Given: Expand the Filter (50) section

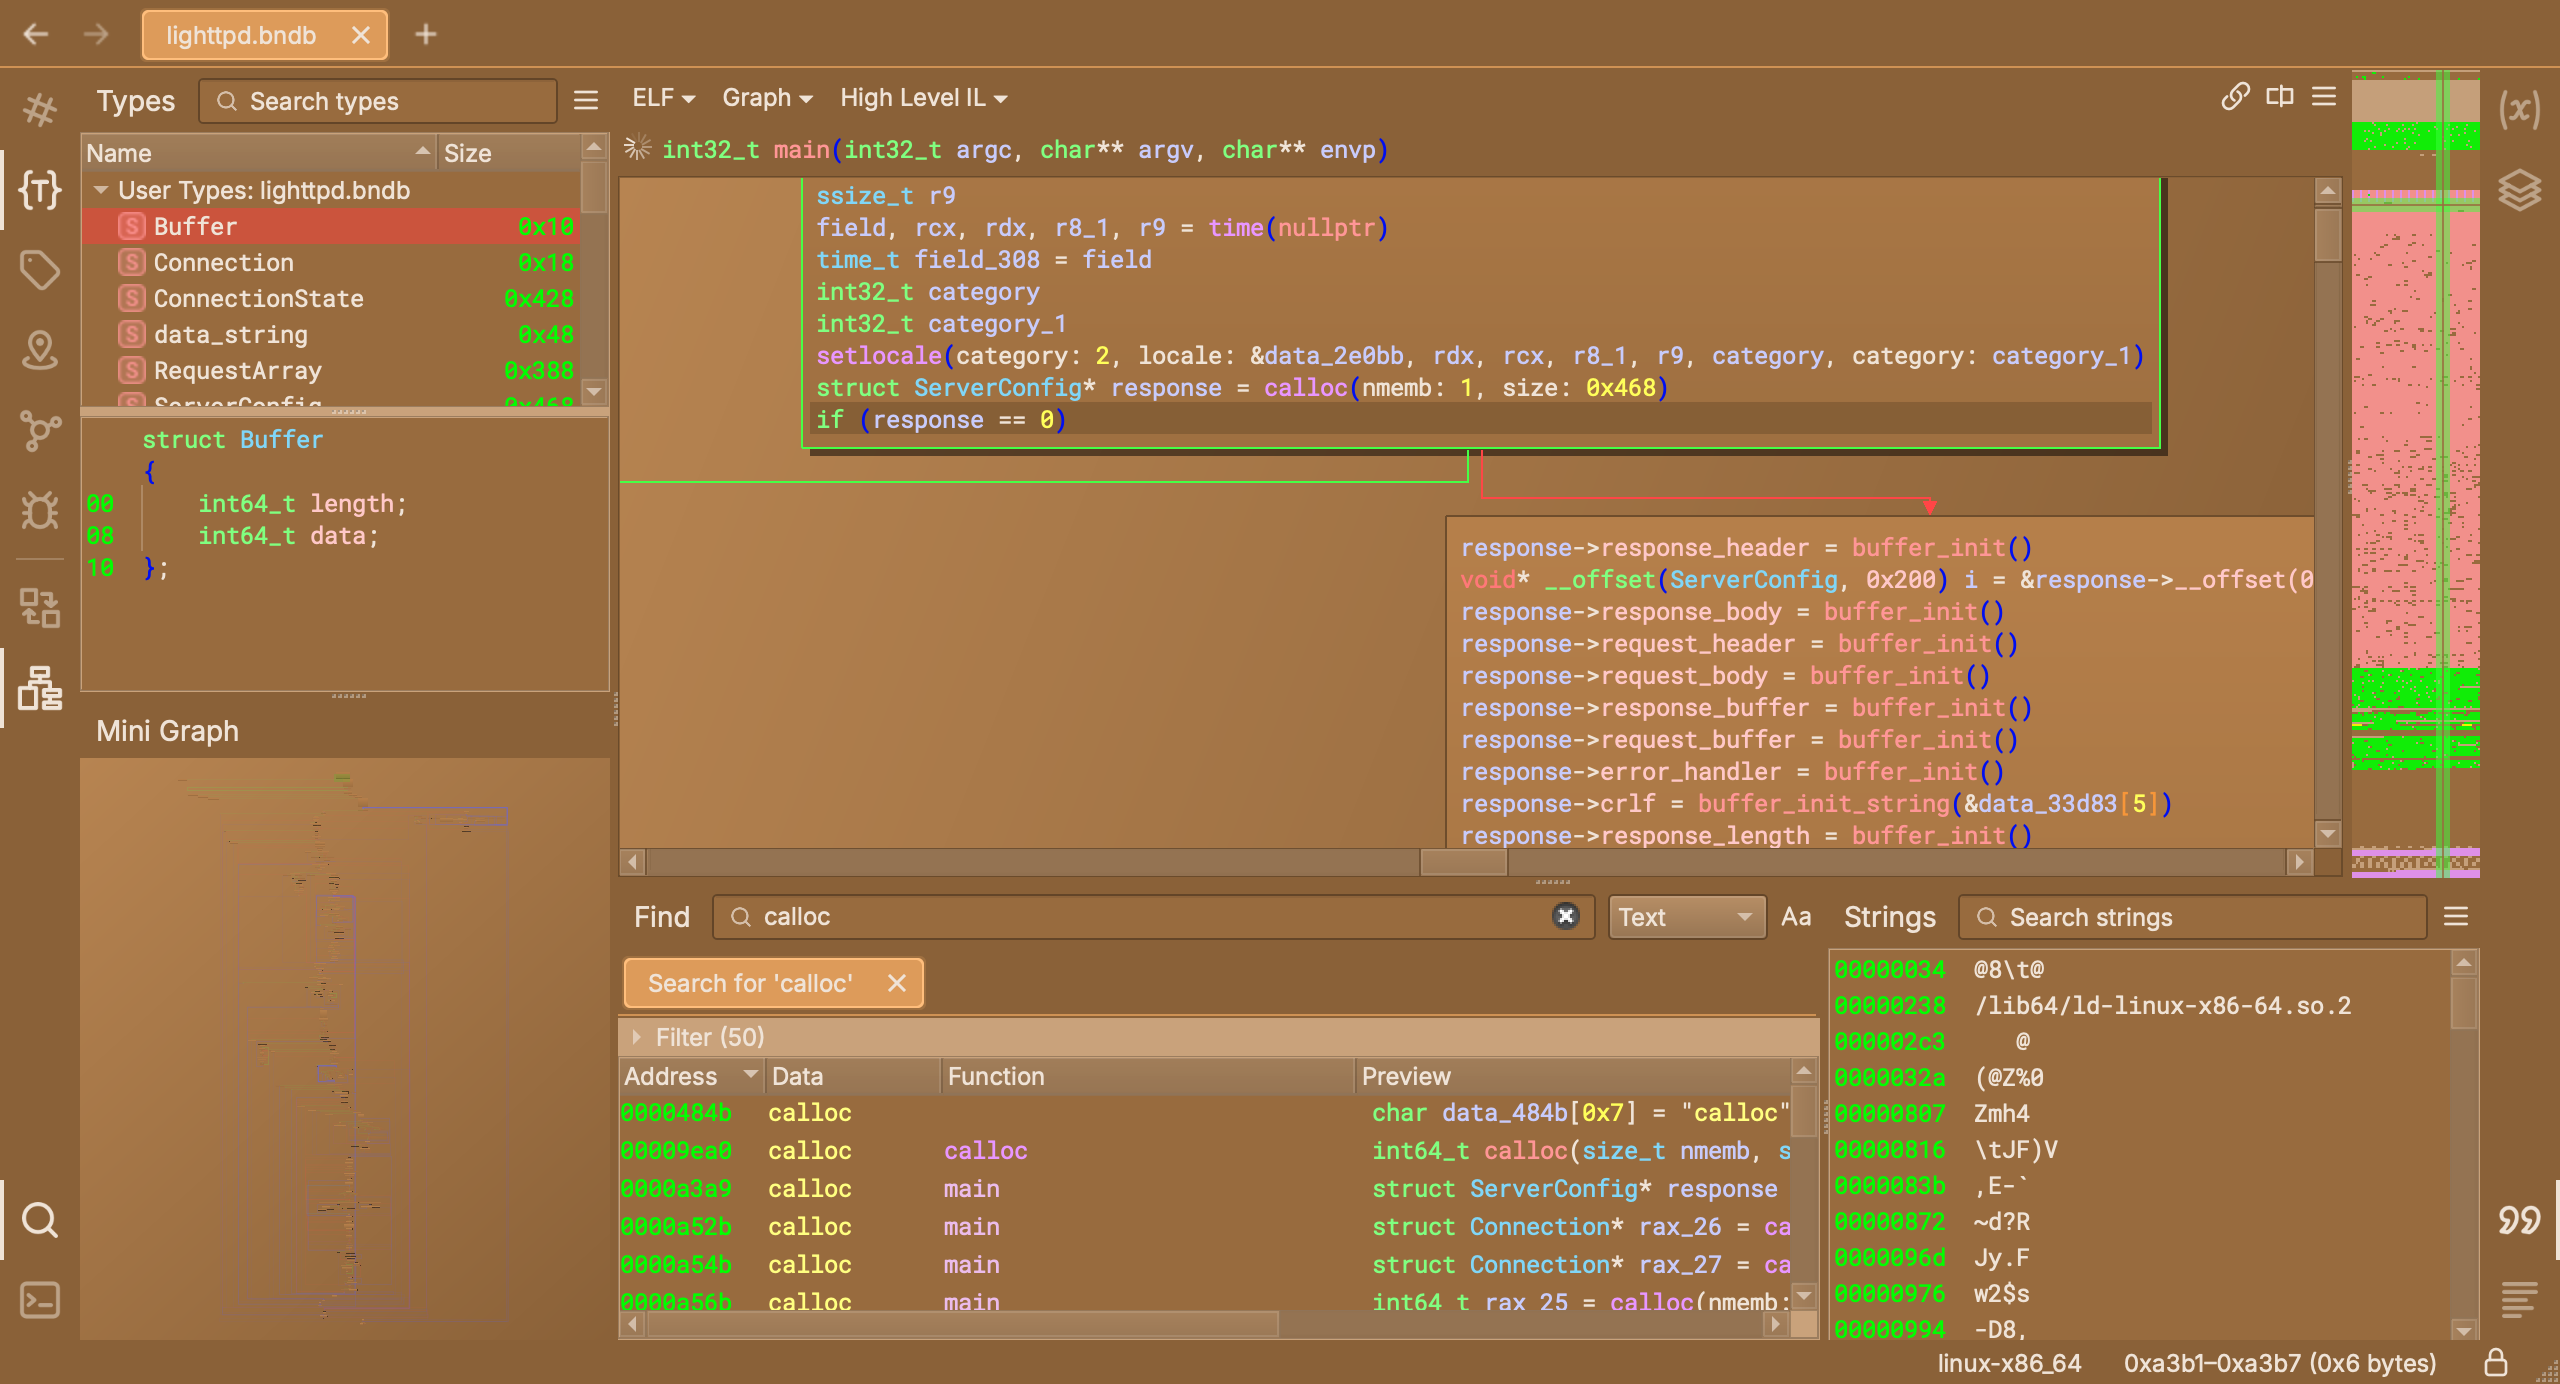Looking at the screenshot, I should 636,1037.
